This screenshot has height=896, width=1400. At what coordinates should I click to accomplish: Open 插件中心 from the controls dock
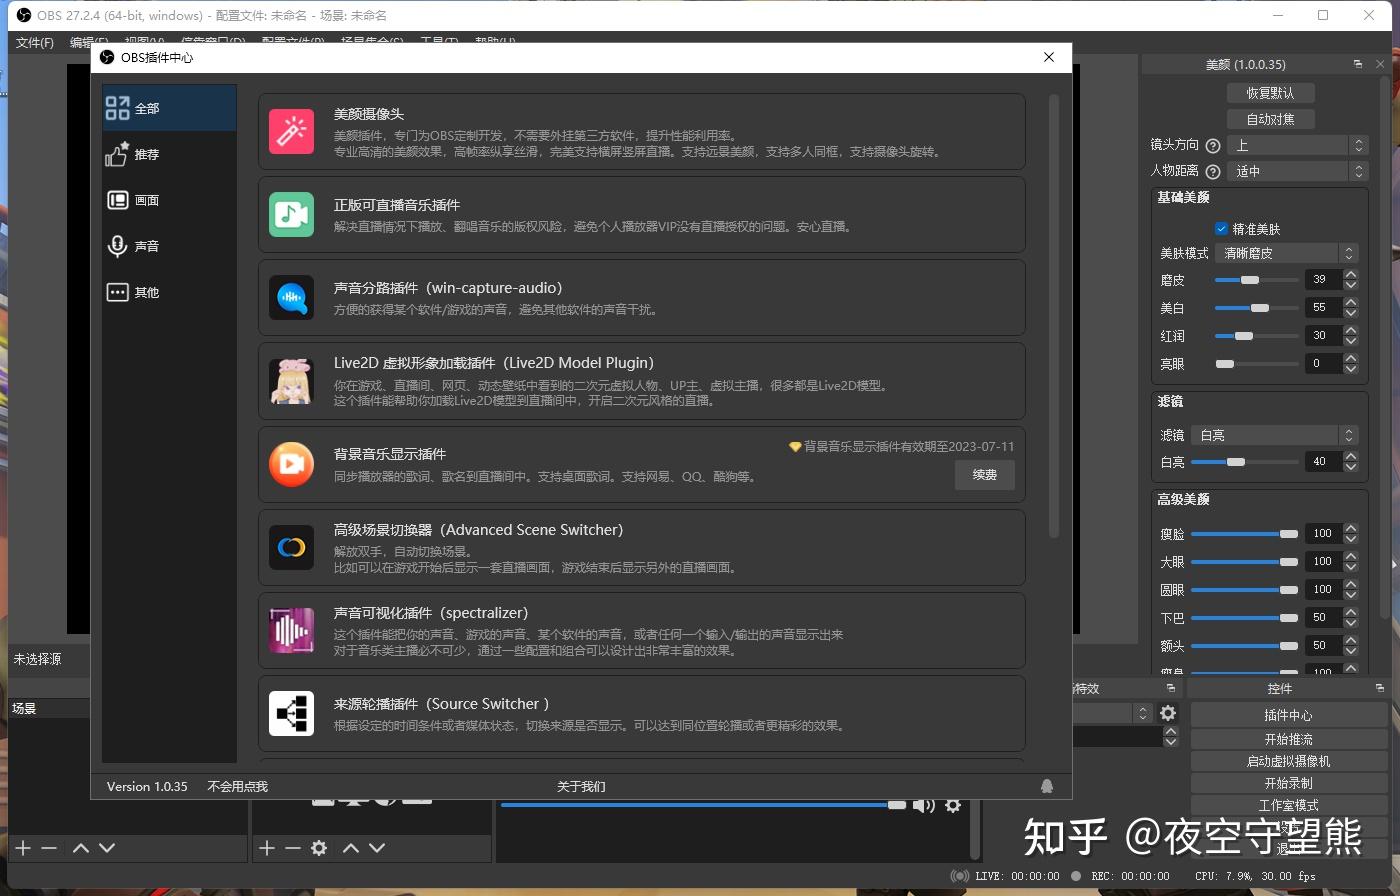[1288, 715]
